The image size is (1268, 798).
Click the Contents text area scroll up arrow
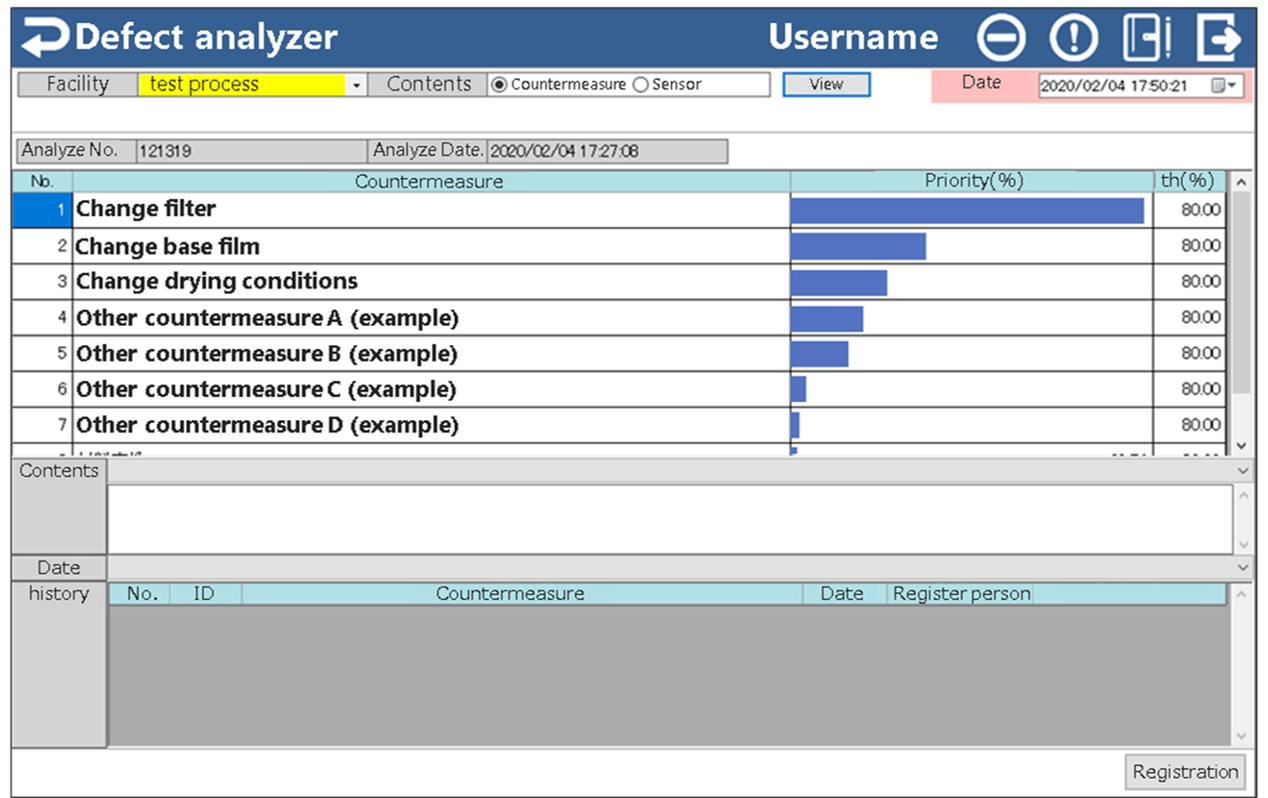1243,495
